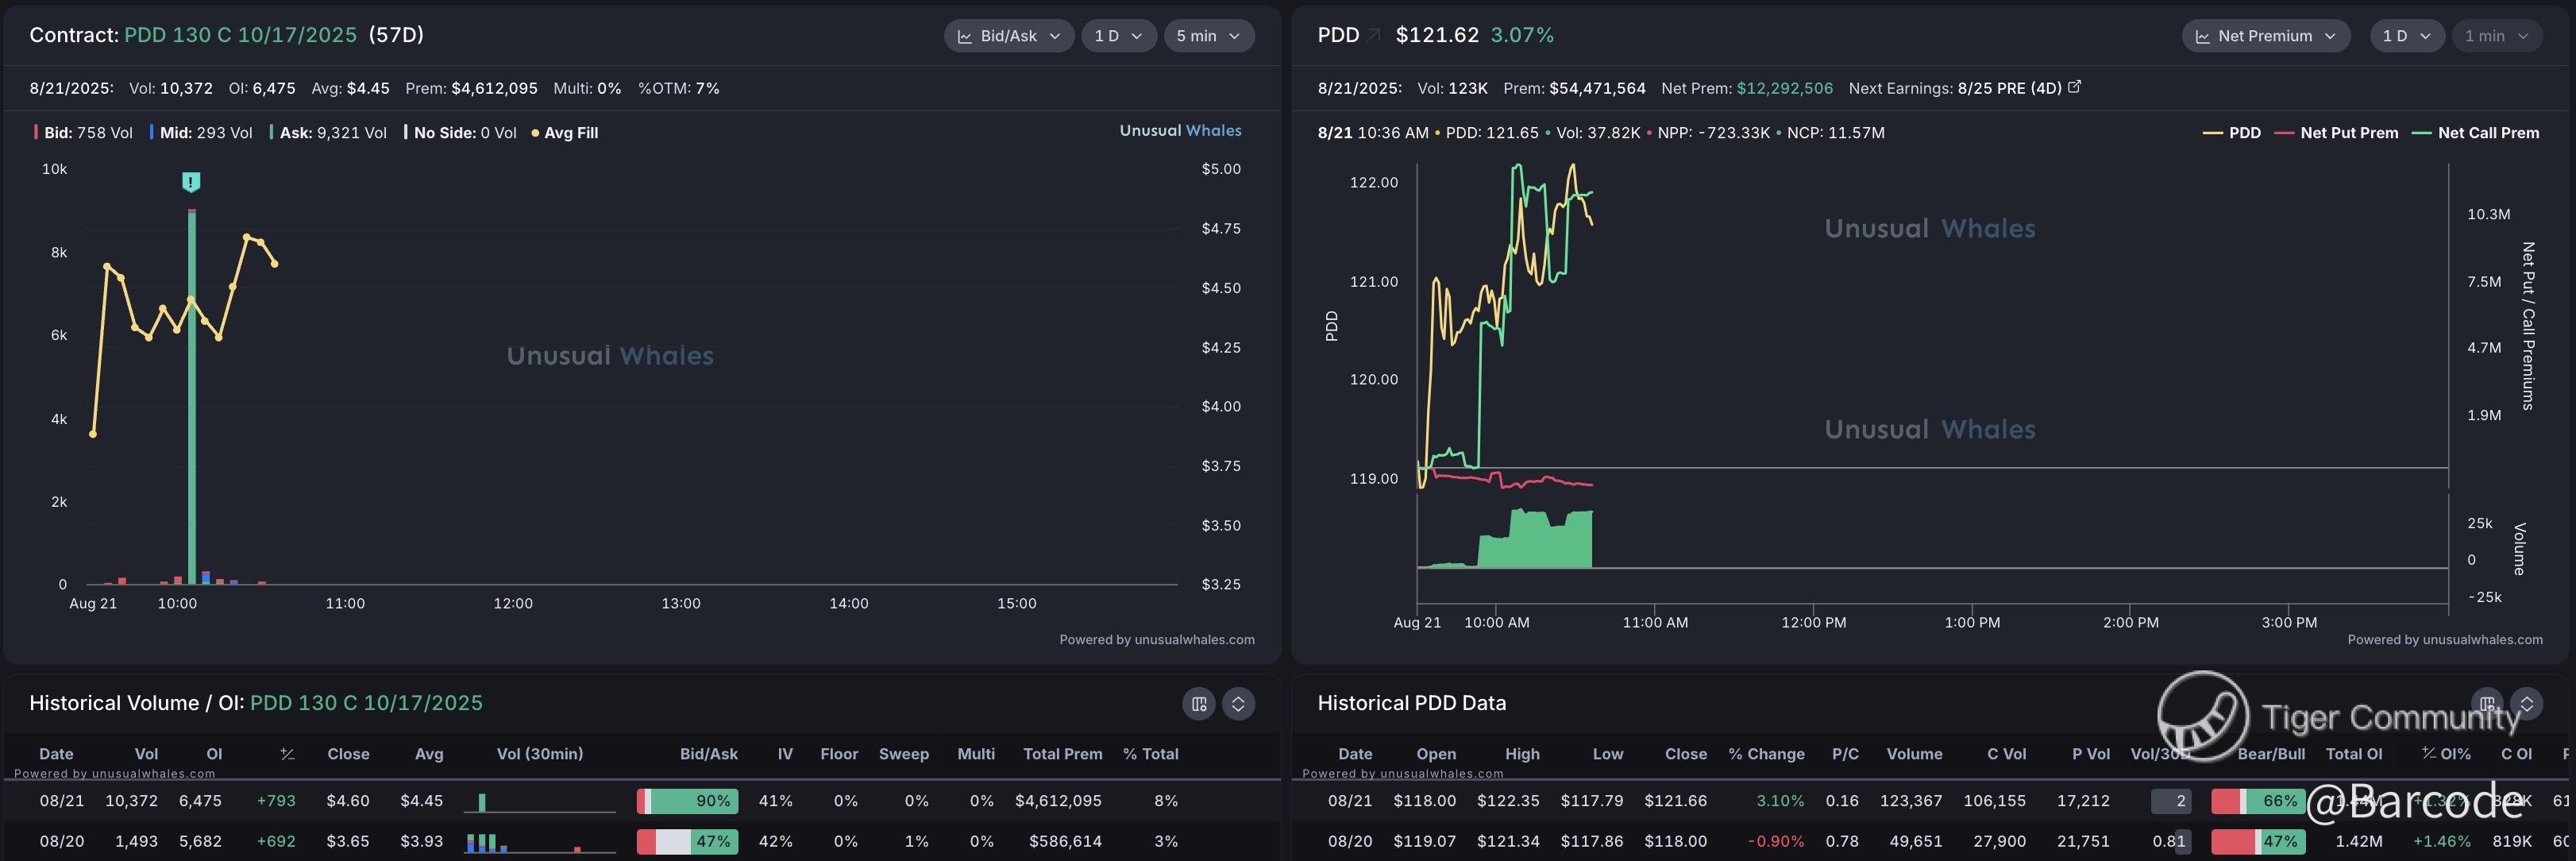
Task: Sort by the Total Prem column header
Action: click(x=1062, y=754)
